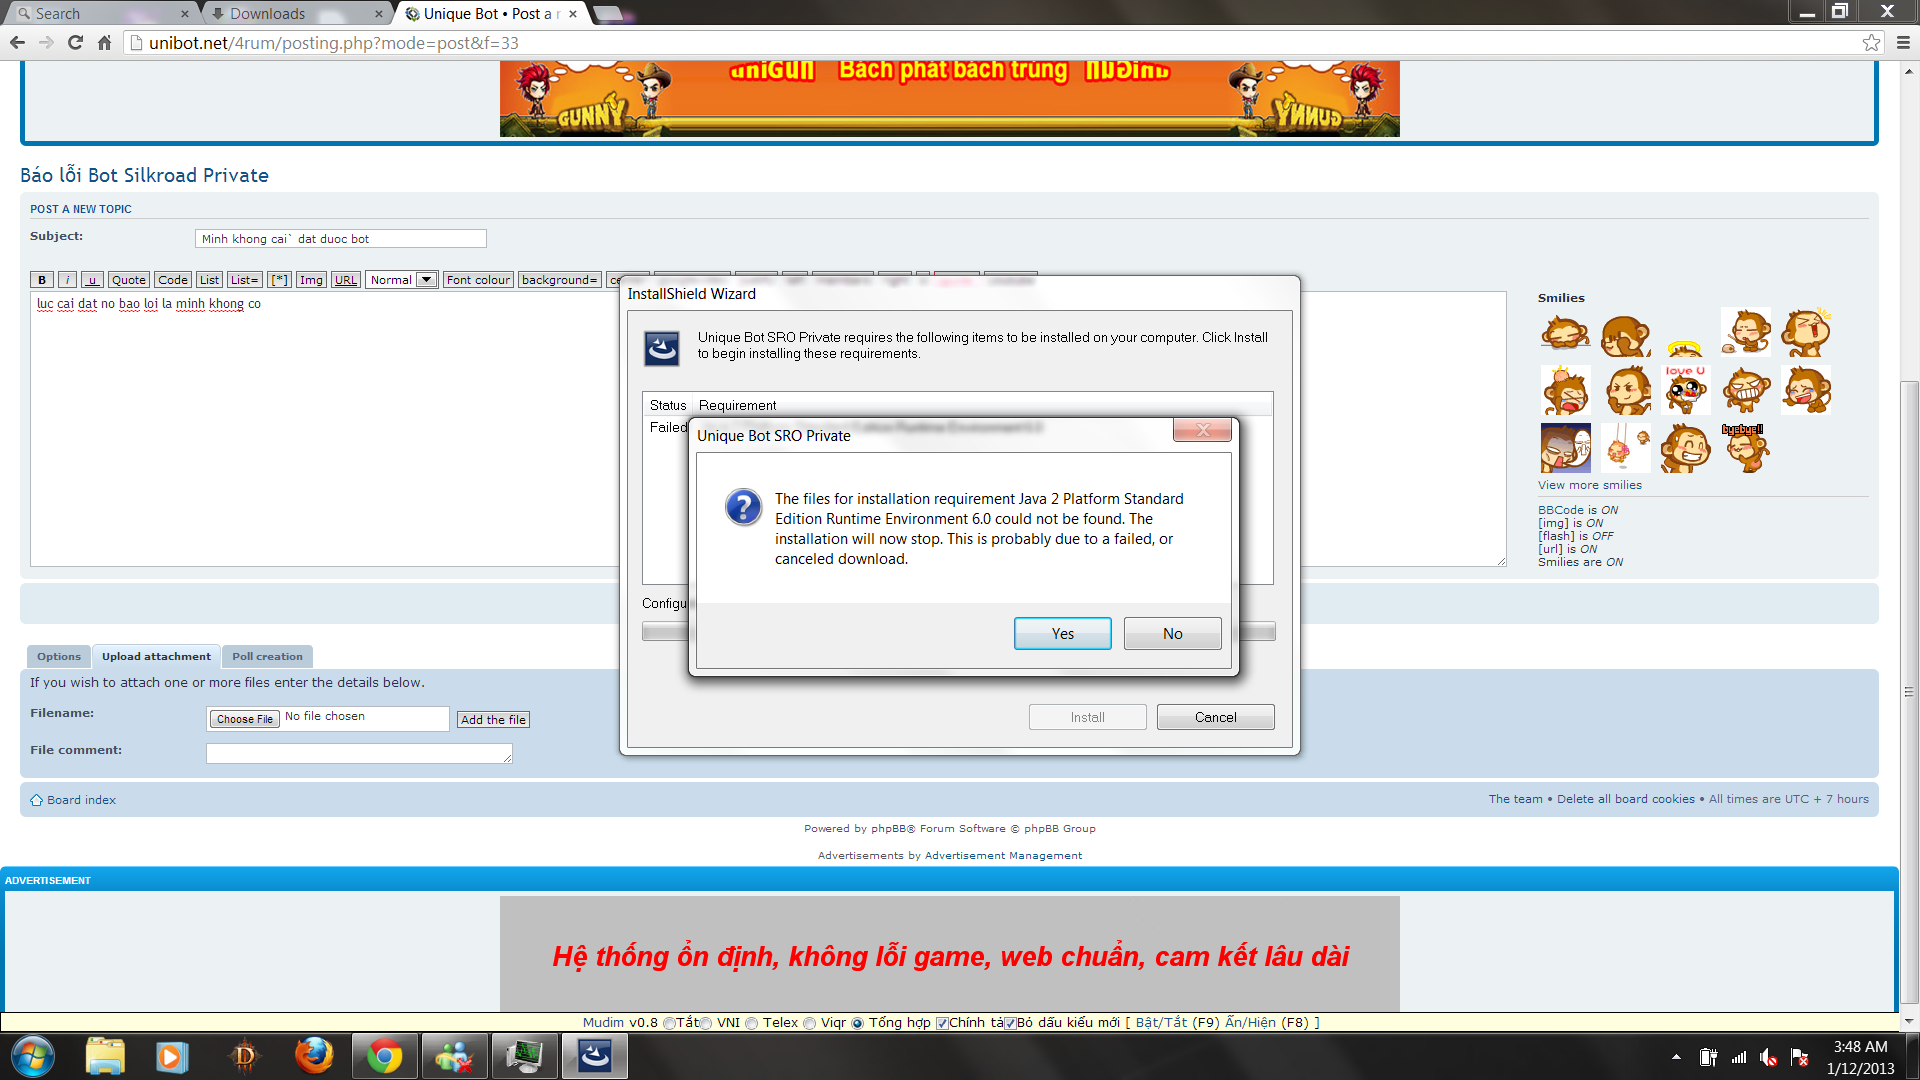Click the Subject input field

pos(340,239)
